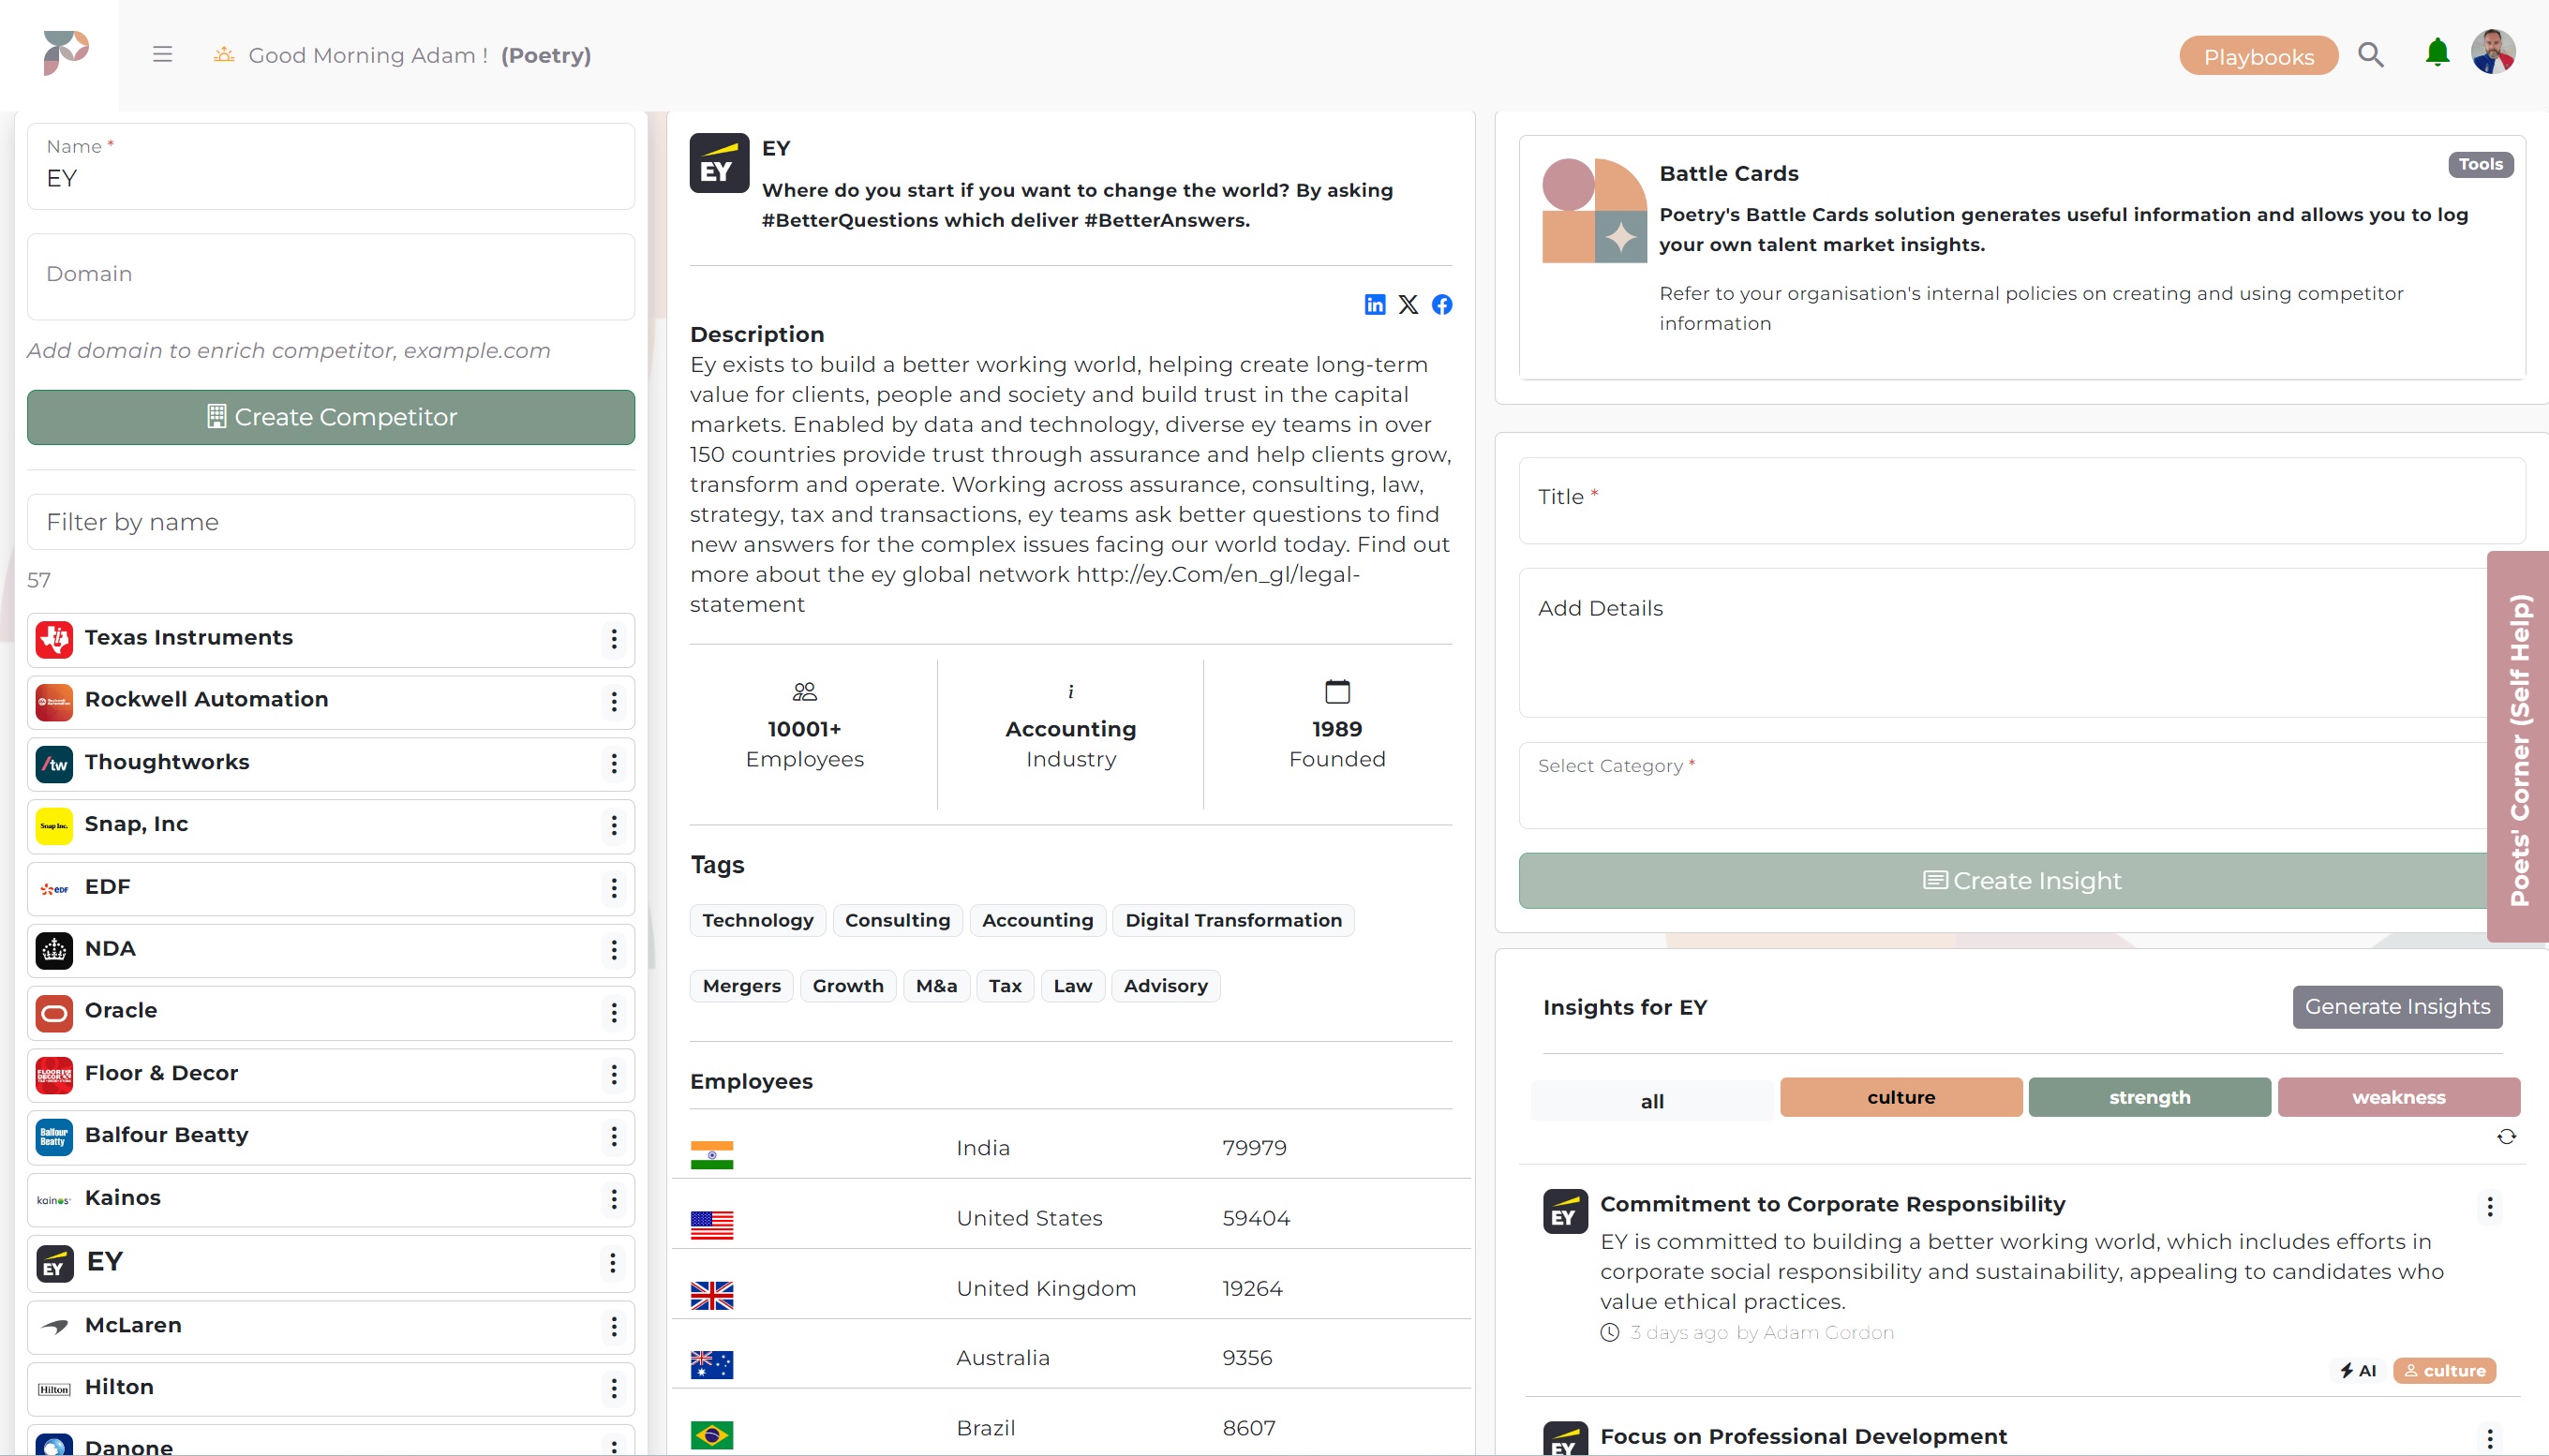Focus the Domain input field

331,277
